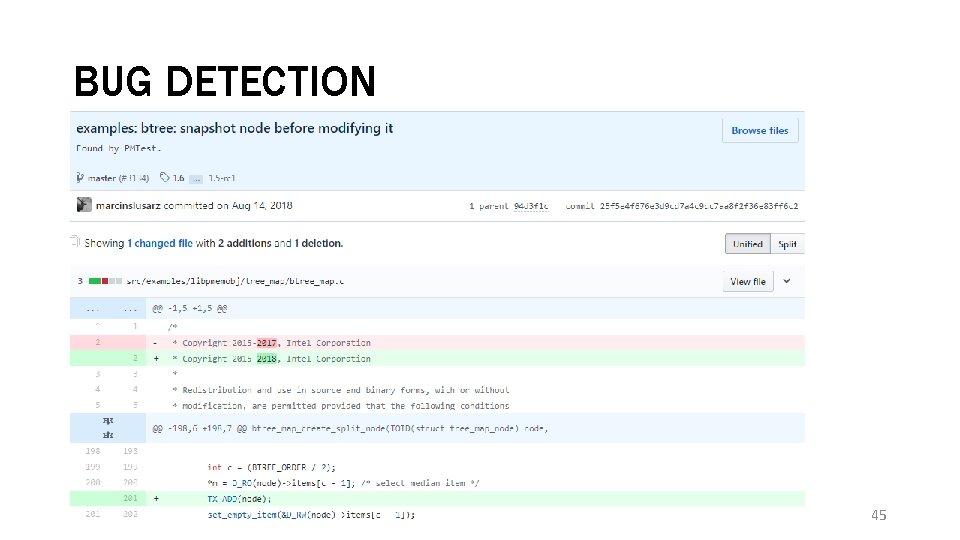Click the 1 changed file link
This screenshot has width=960, height=540.
pos(160,243)
